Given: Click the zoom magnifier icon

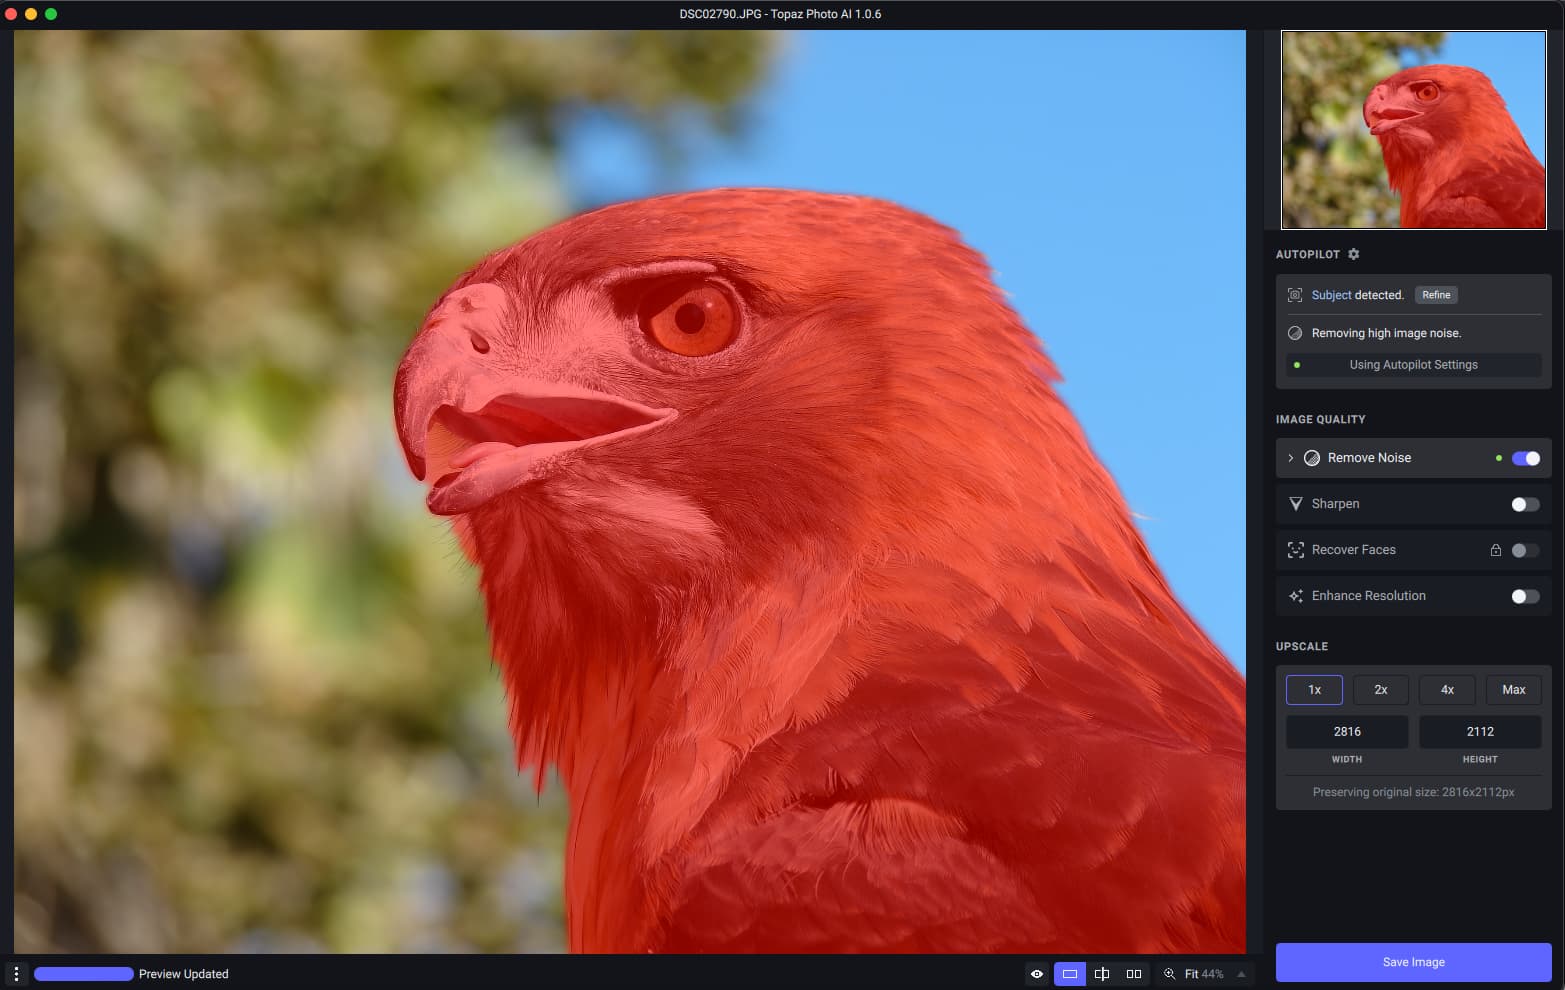Looking at the screenshot, I should point(1169,973).
